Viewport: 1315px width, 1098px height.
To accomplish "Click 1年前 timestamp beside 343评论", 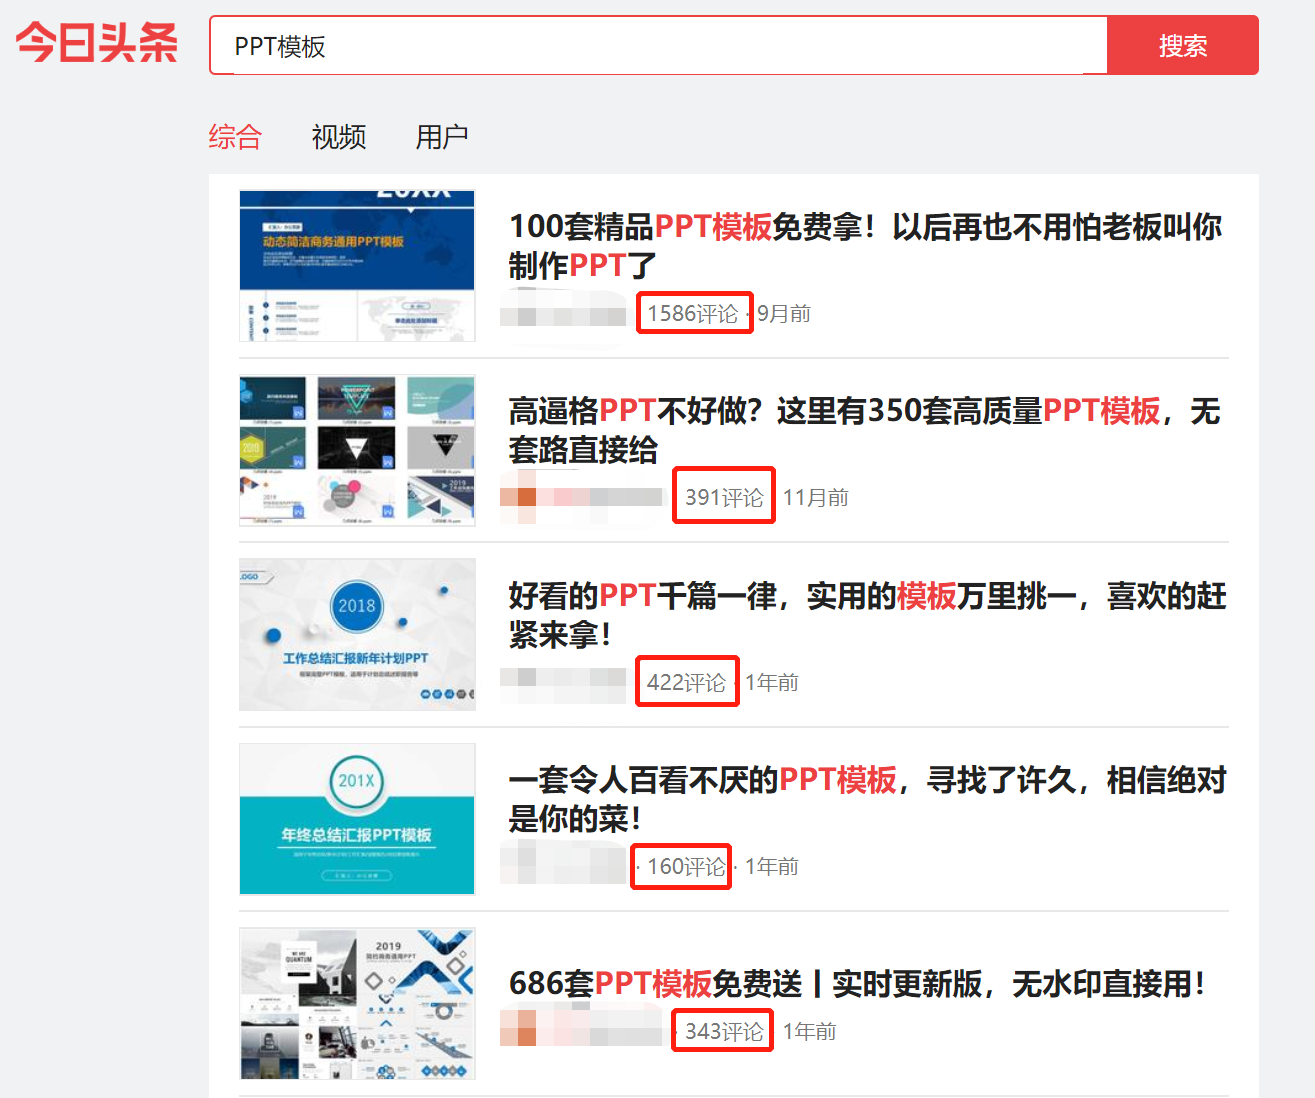I will click(x=810, y=1031).
